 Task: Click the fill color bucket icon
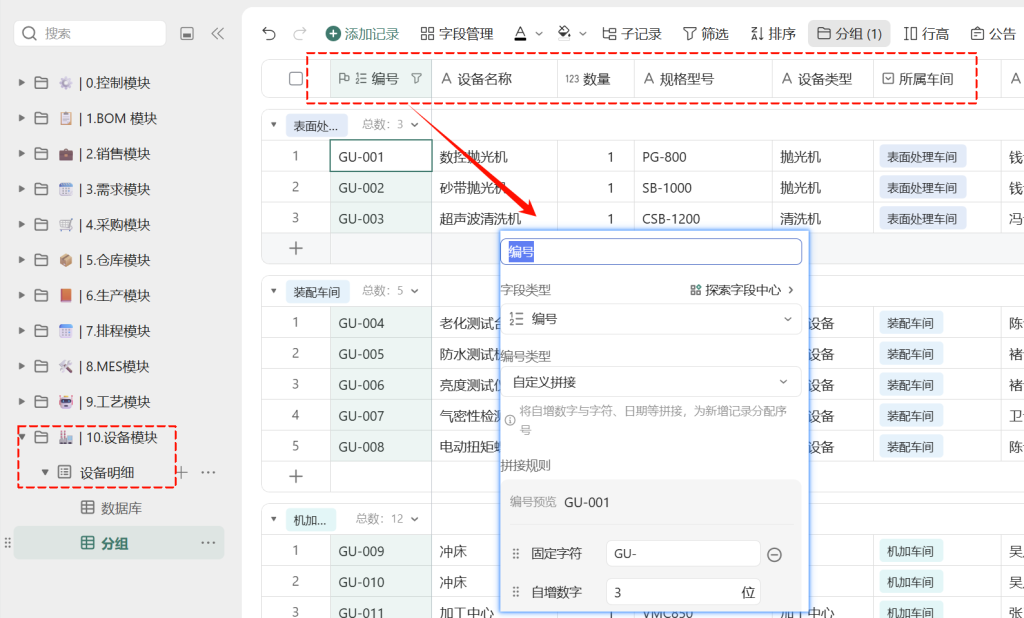(x=564, y=33)
